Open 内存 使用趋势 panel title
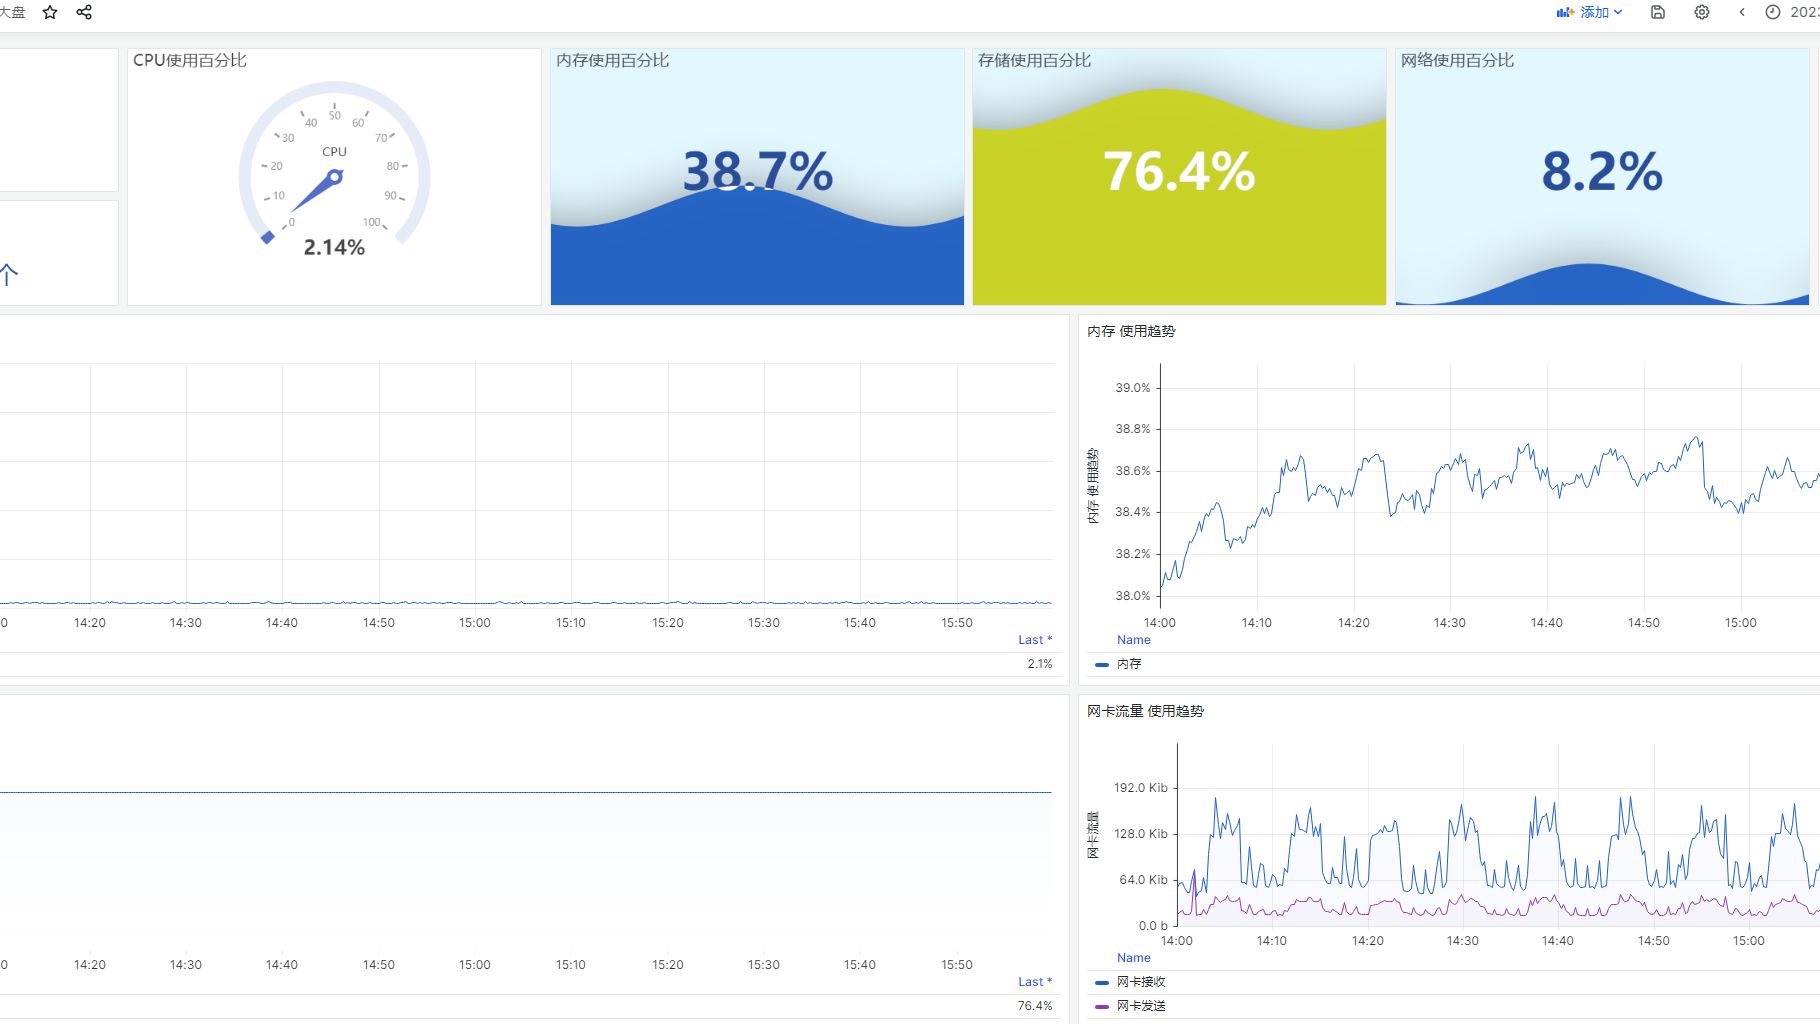The width and height of the screenshot is (1820, 1024). click(x=1131, y=331)
